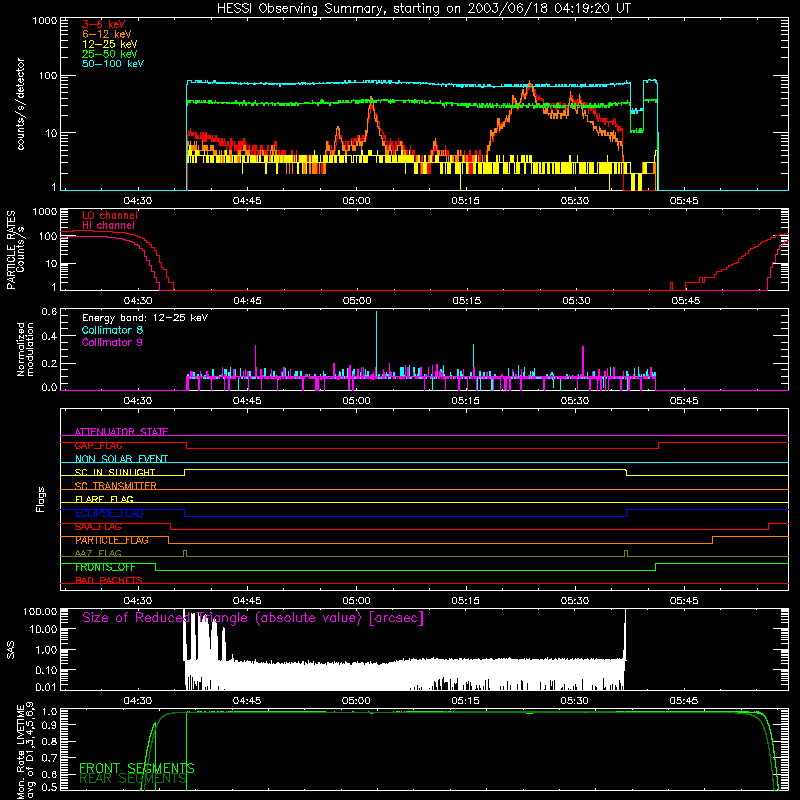
Task: Click the 04:45 tick label under the counts plot
Action: [247, 201]
